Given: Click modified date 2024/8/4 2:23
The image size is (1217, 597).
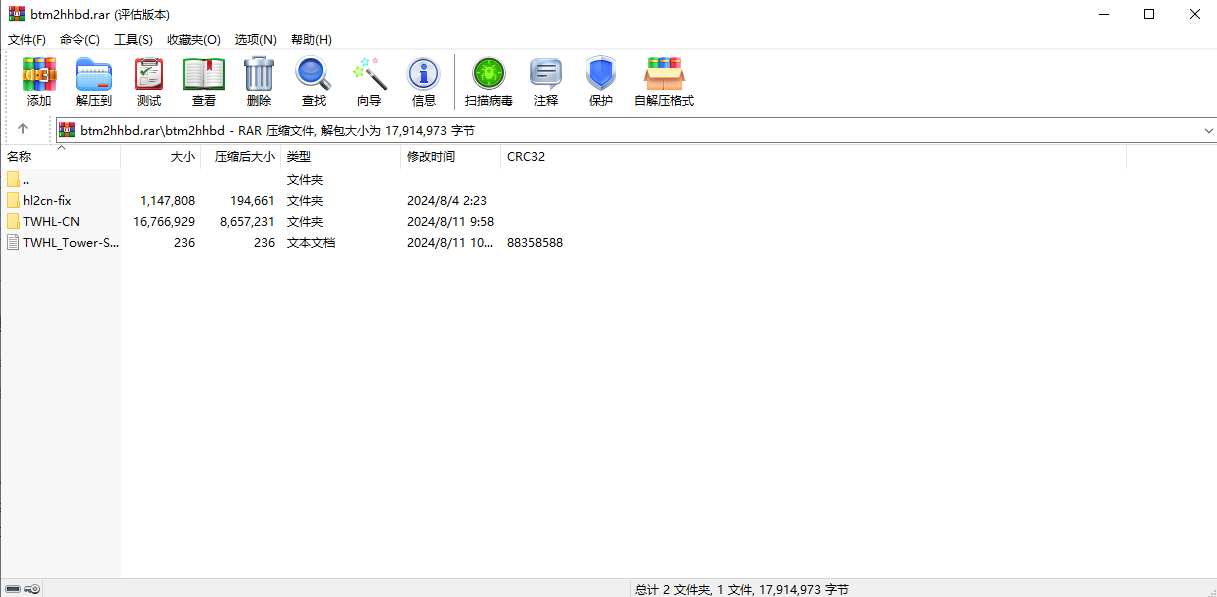Looking at the screenshot, I should click(447, 200).
